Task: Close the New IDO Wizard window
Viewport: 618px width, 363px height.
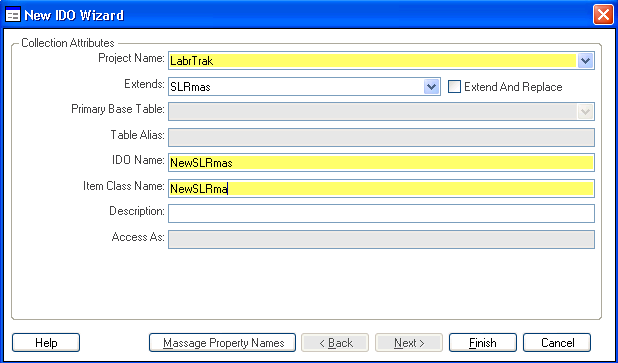Action: click(x=603, y=15)
